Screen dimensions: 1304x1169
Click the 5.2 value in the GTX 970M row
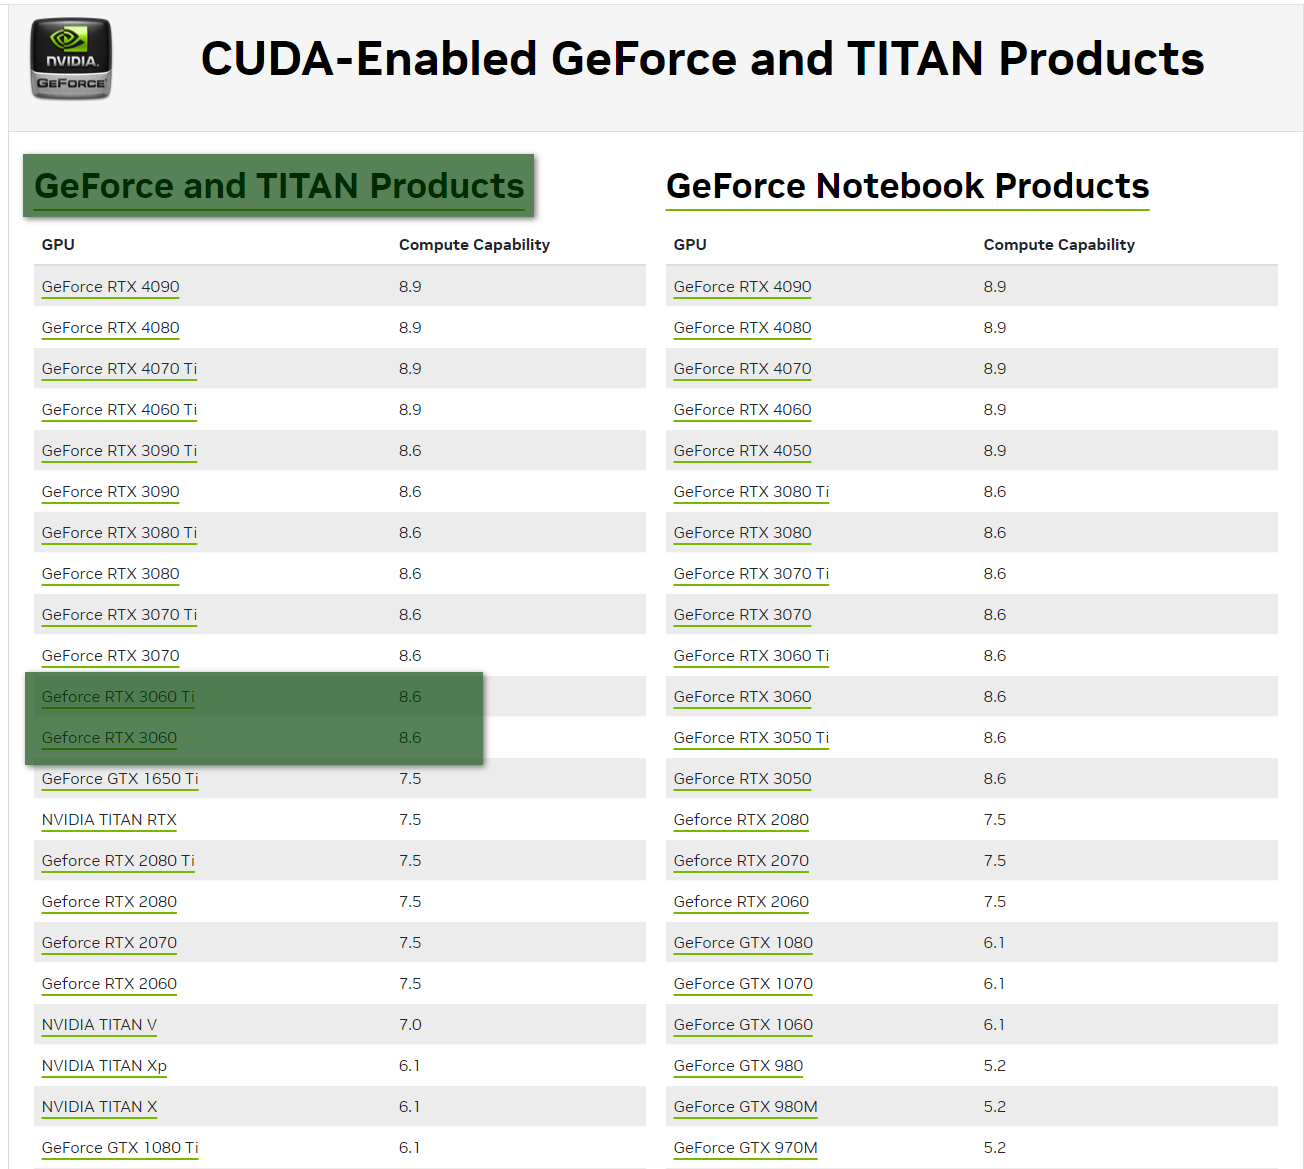tap(994, 1148)
